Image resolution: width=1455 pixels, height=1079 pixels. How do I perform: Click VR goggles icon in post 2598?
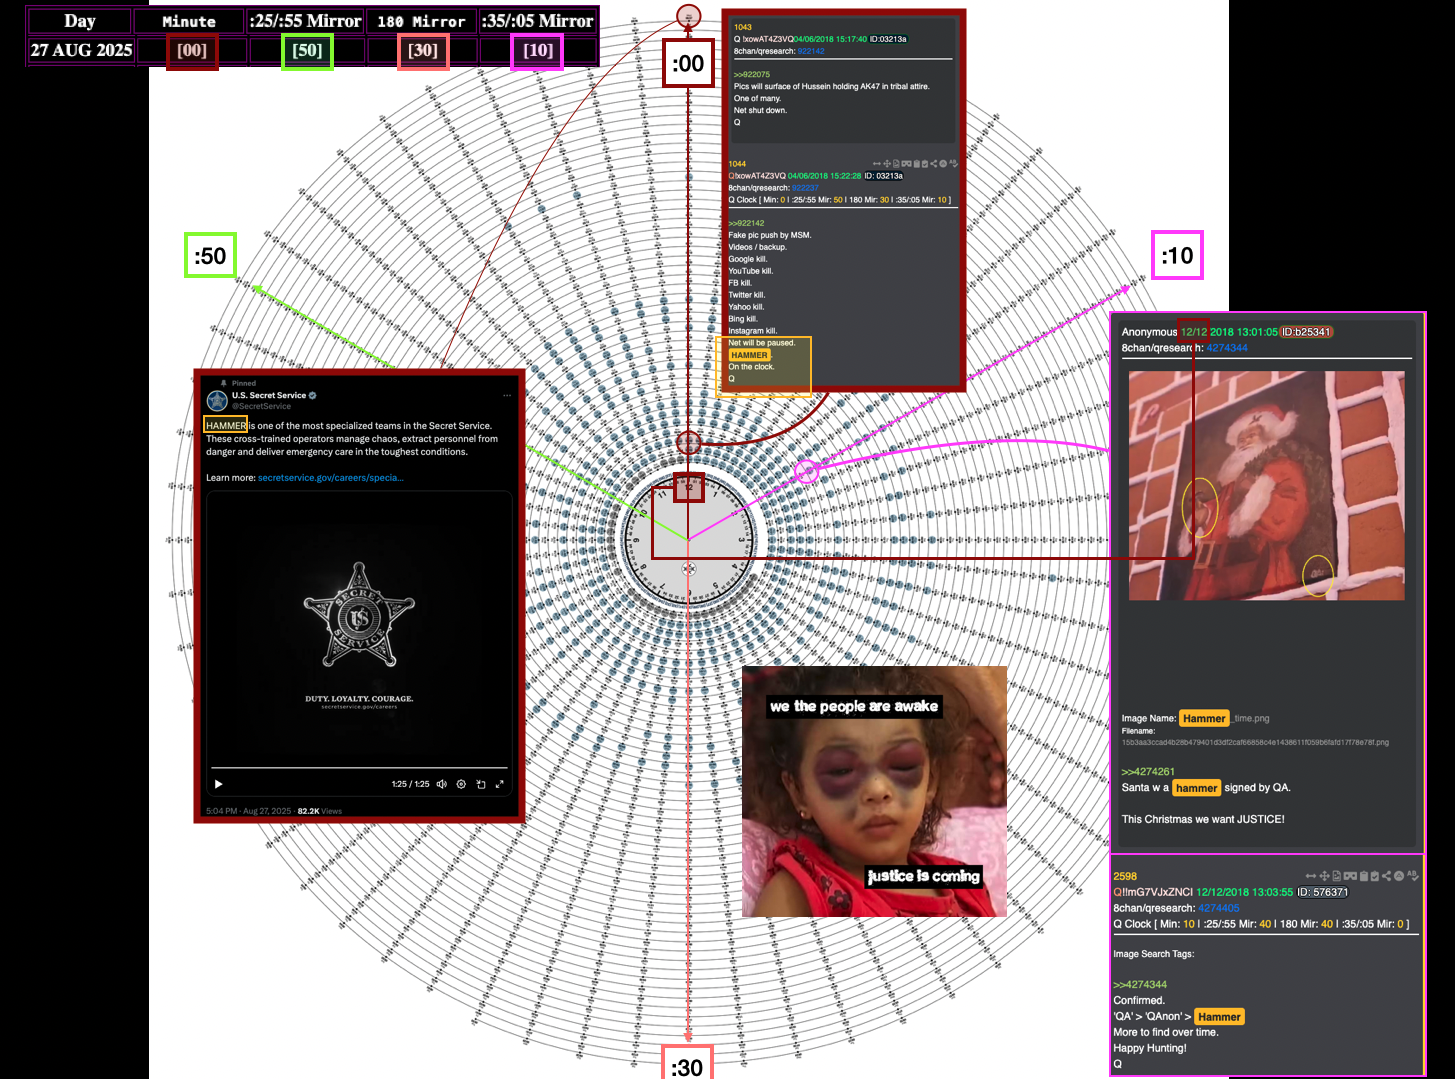click(x=1350, y=876)
